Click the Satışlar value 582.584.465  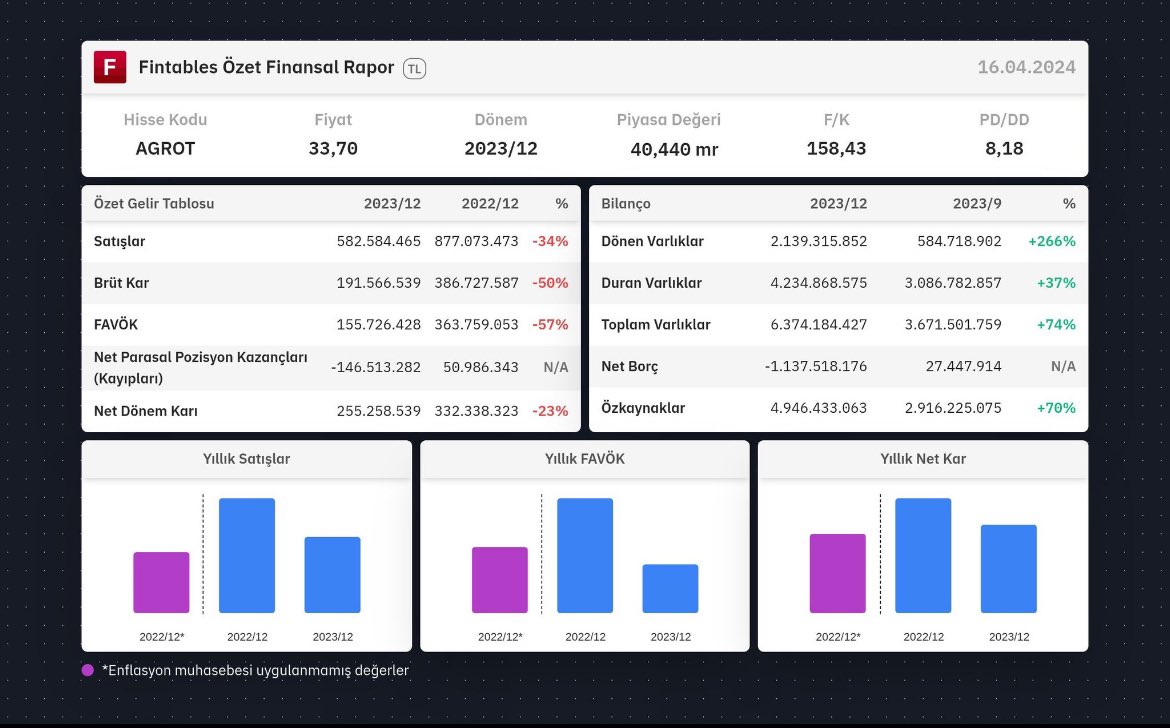tap(378, 241)
